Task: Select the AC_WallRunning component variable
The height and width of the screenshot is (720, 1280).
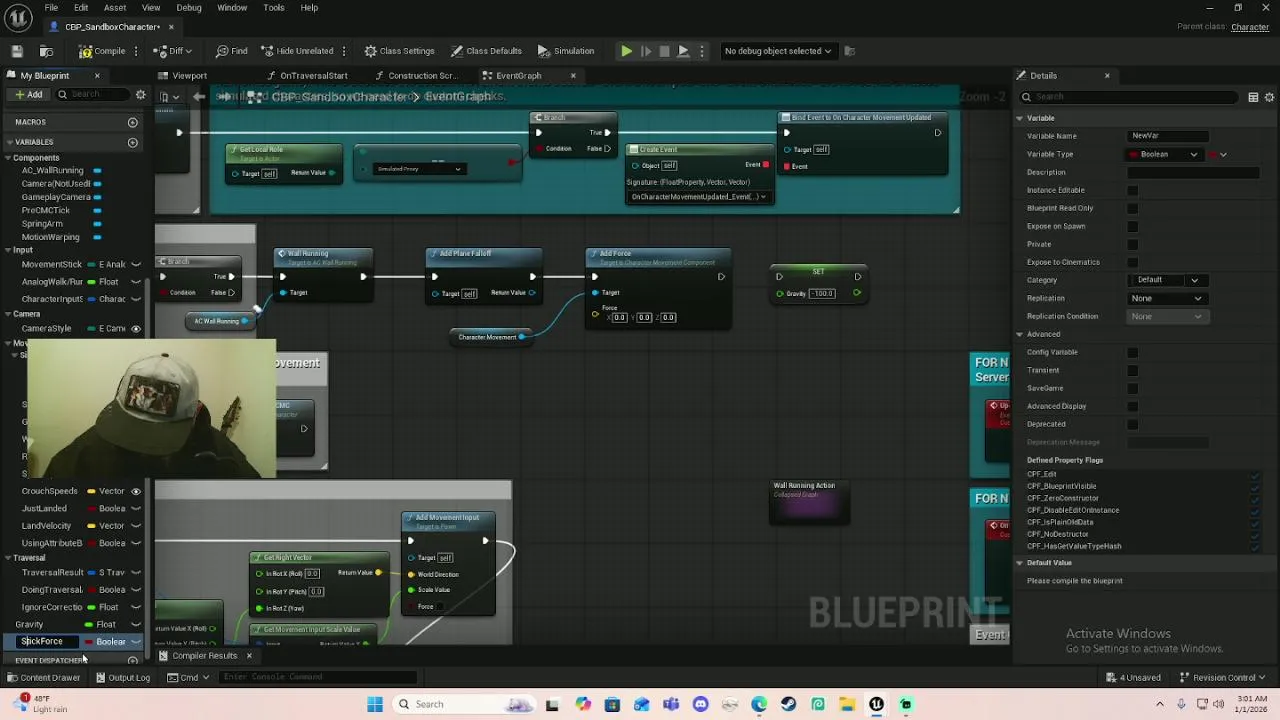Action: click(x=52, y=171)
